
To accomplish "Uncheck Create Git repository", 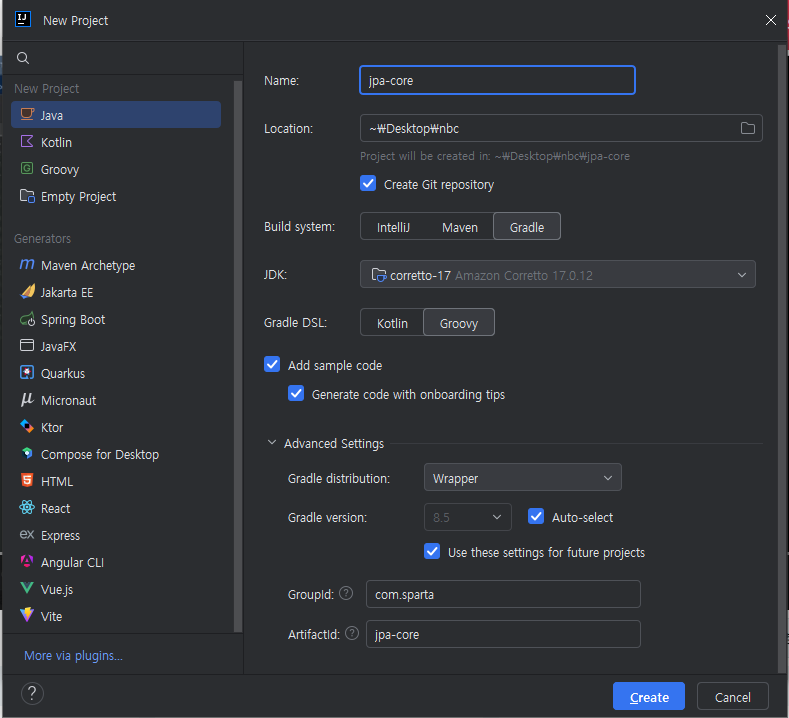I will [x=368, y=183].
